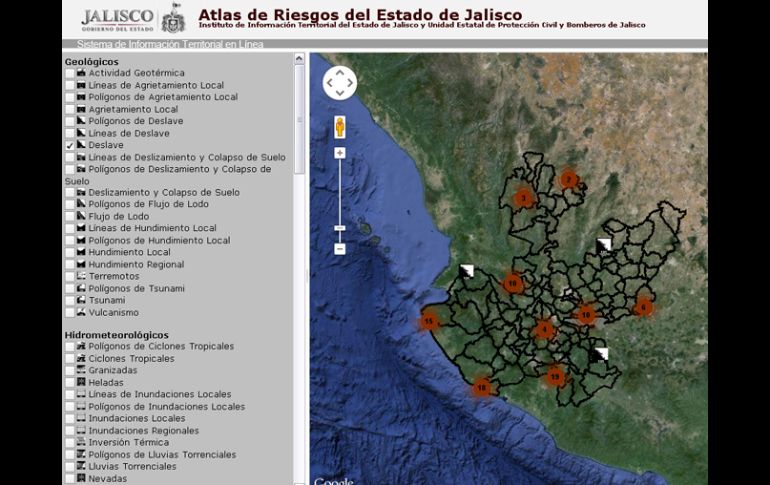Click the map pan navigation control

coord(339,83)
